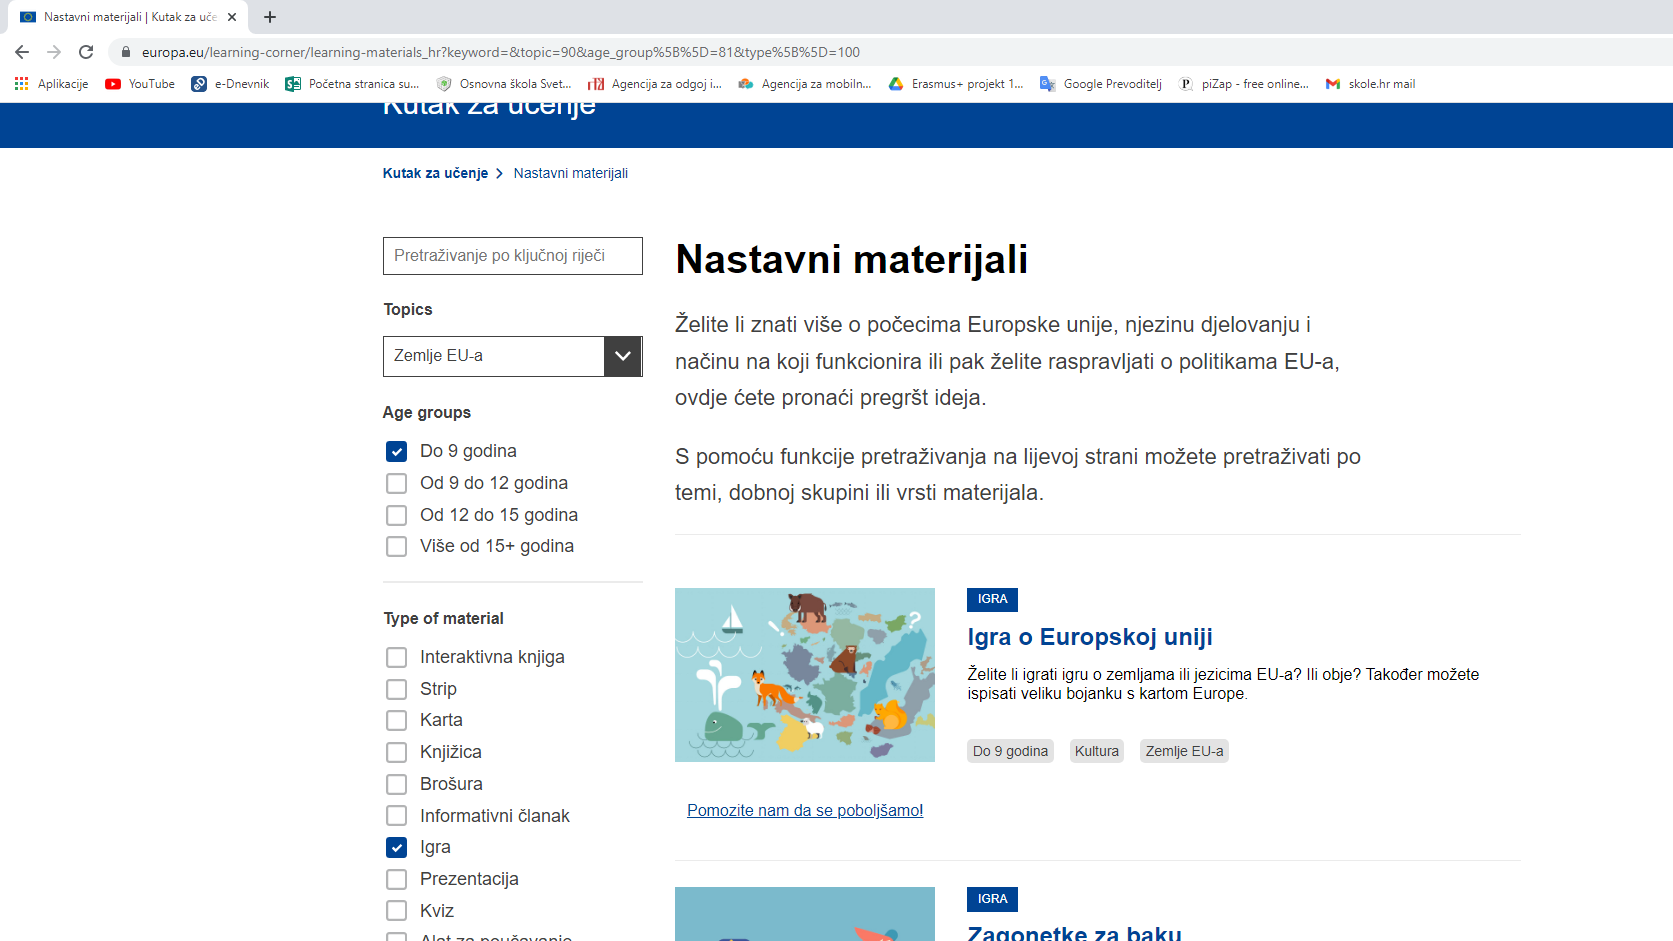Click the browser back arrow
Screen dimensions: 1673x941
click(22, 52)
